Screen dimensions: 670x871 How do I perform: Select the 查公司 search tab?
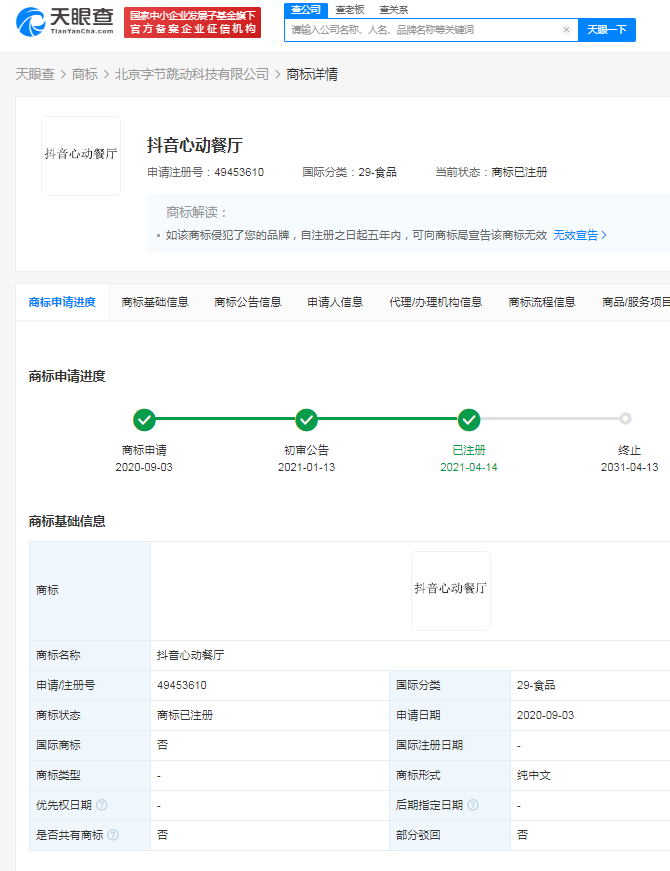306,9
